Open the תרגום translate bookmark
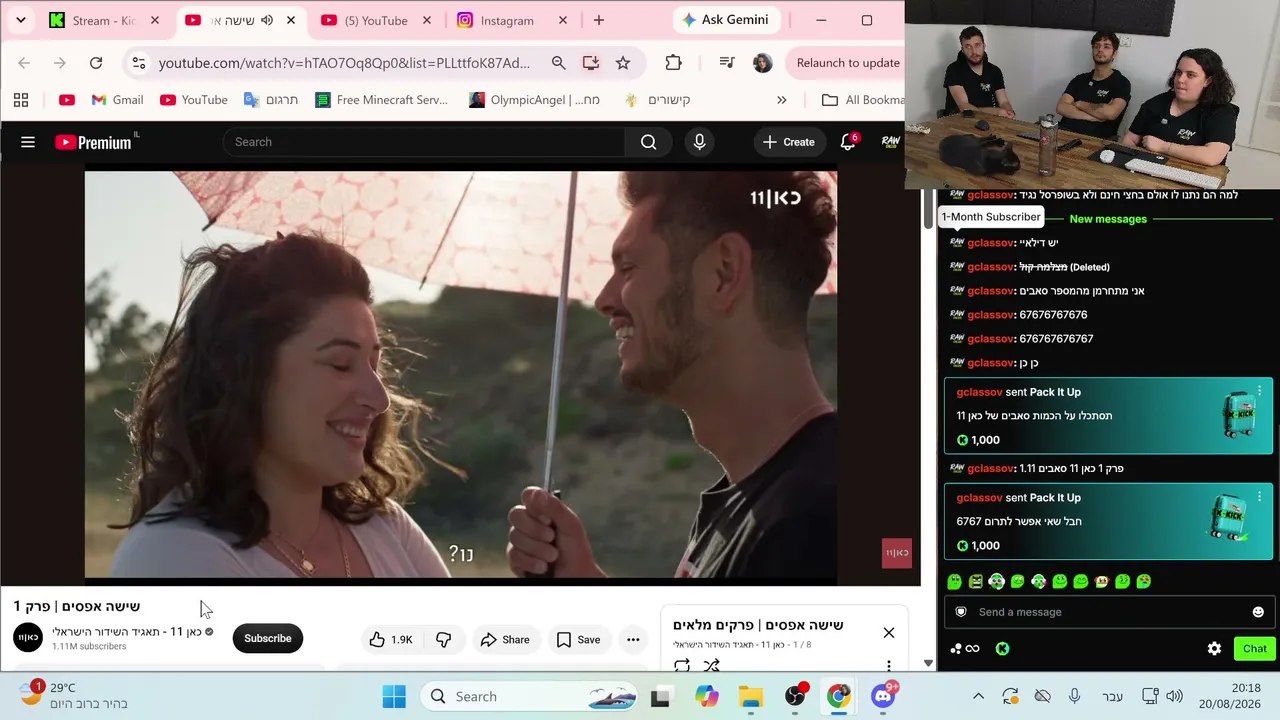The width and height of the screenshot is (1280, 720). tap(271, 100)
